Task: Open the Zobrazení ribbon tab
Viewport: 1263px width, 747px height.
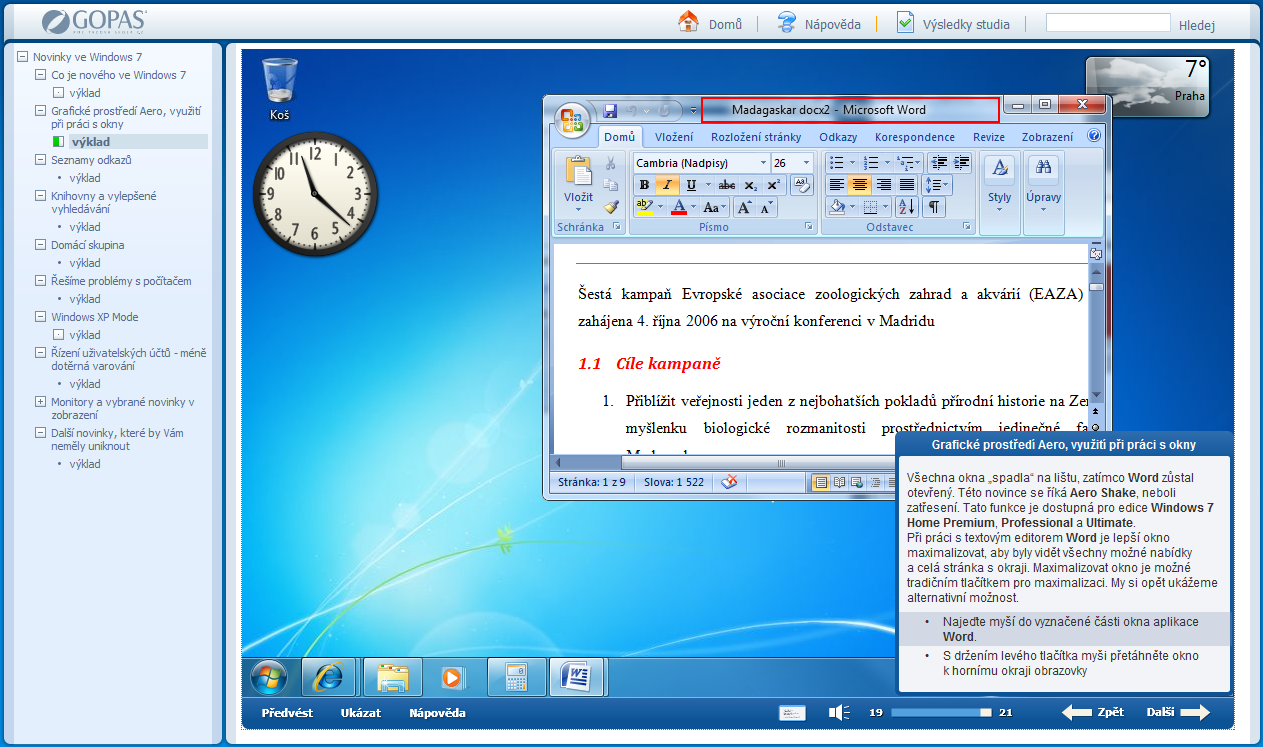Action: 1048,137
